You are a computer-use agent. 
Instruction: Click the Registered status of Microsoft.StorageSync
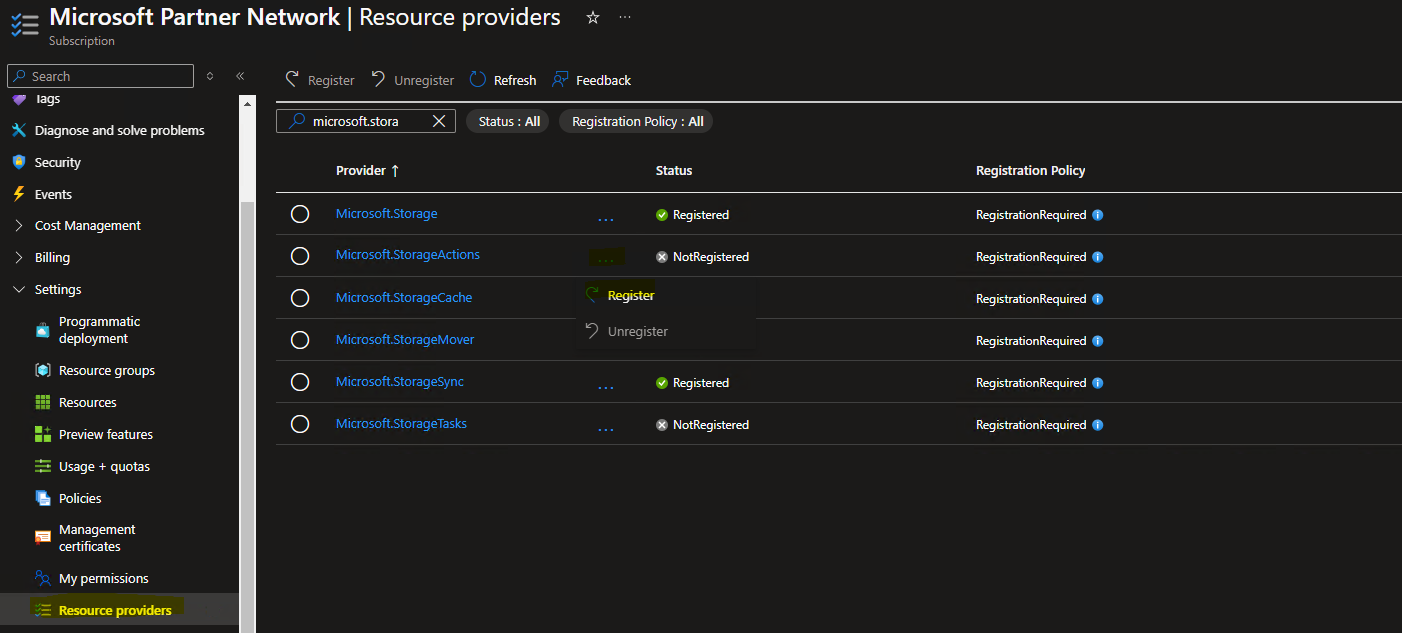pyautogui.click(x=692, y=383)
